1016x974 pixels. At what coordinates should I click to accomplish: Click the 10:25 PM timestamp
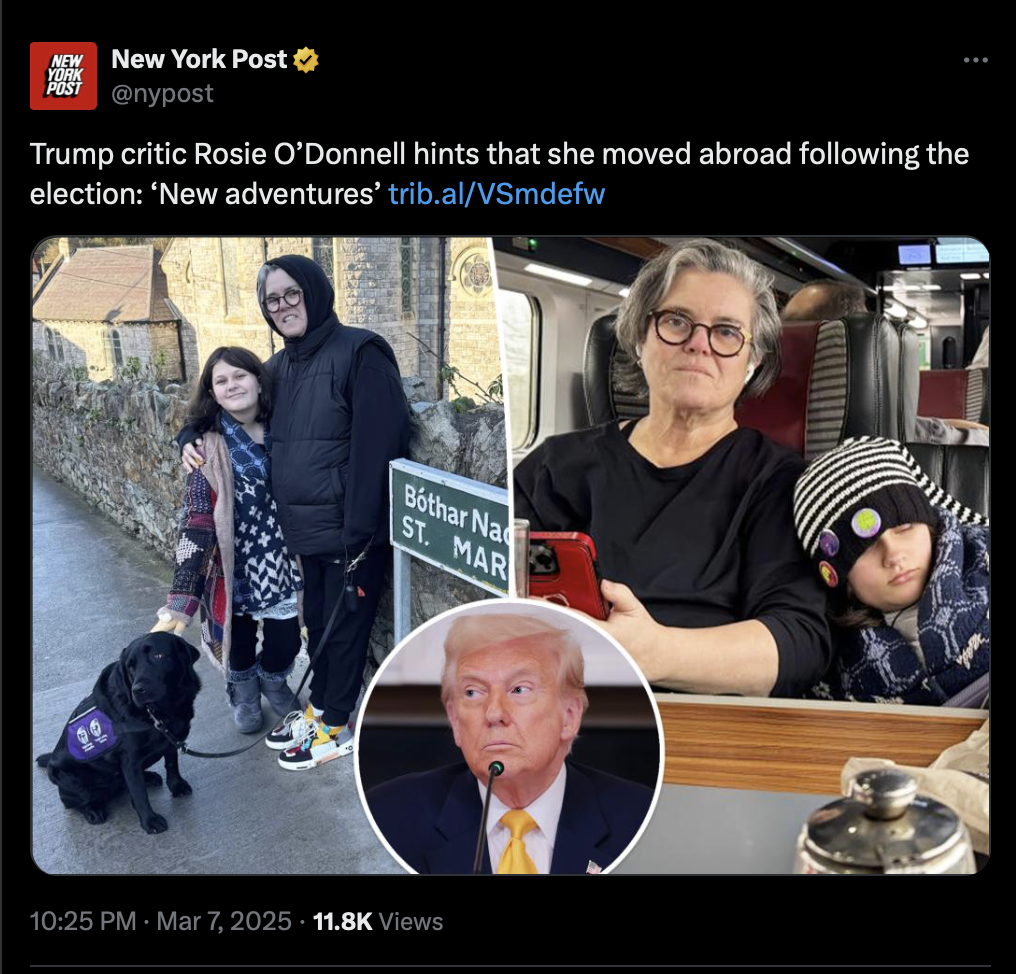pyautogui.click(x=83, y=922)
